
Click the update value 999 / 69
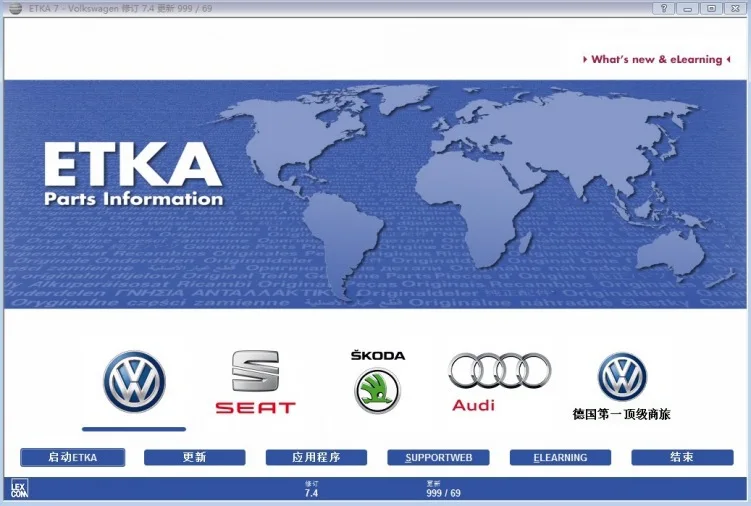444,493
